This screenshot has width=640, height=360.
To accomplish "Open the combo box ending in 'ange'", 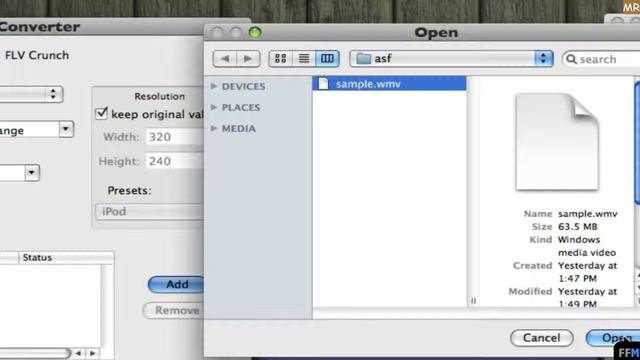I will (66, 129).
